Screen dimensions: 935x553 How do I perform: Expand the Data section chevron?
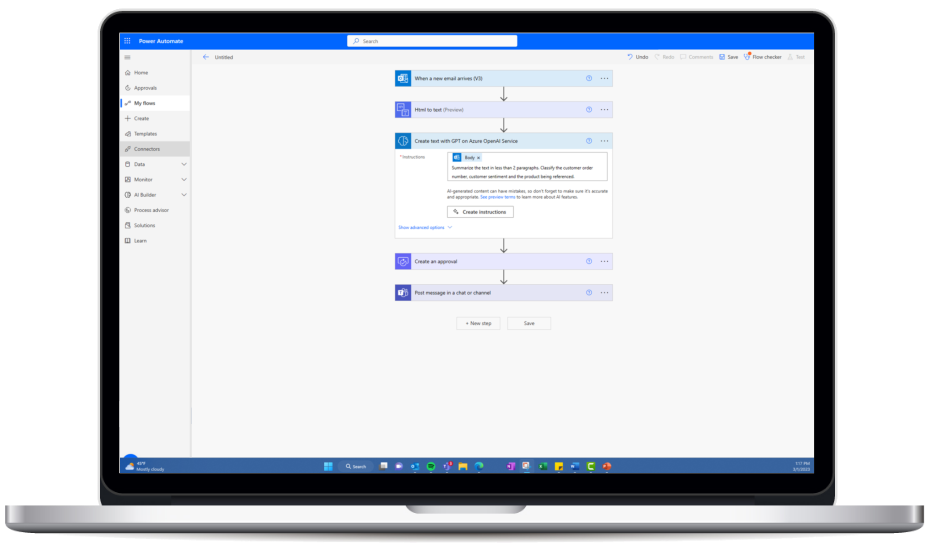(184, 164)
